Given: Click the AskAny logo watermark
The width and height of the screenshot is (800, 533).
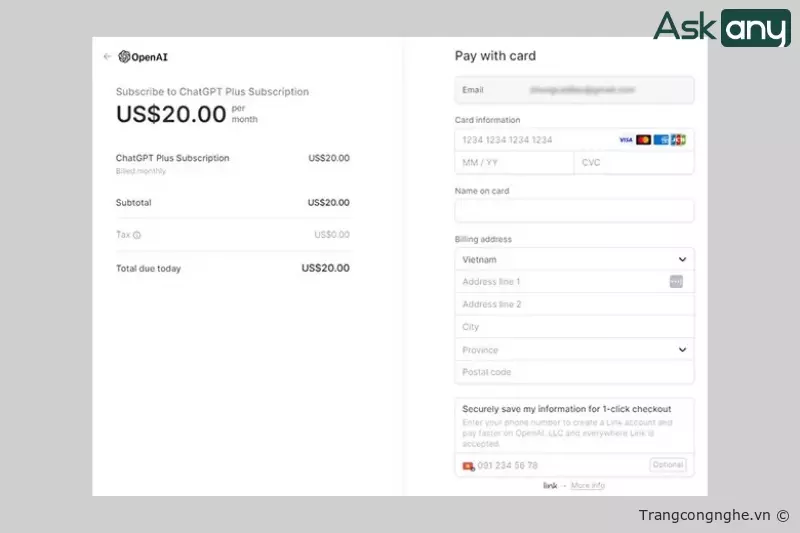Looking at the screenshot, I should 721,28.
